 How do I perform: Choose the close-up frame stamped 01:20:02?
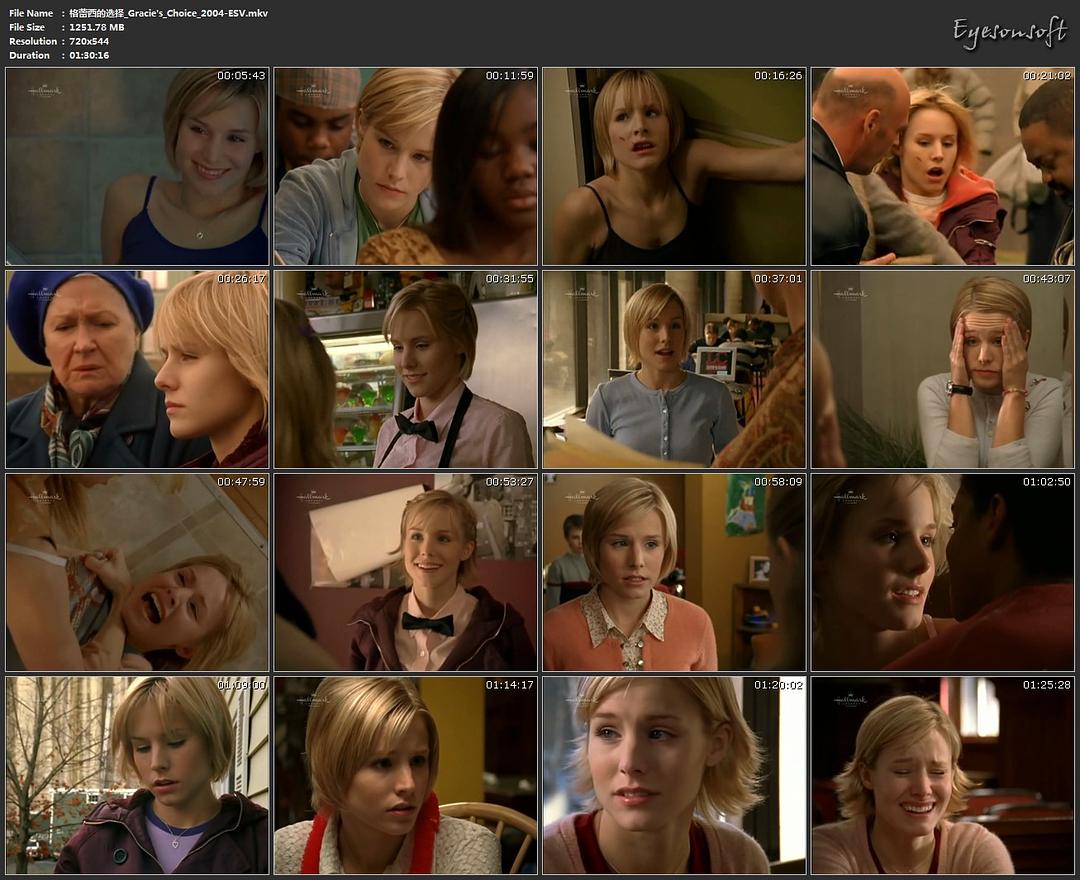pos(674,775)
